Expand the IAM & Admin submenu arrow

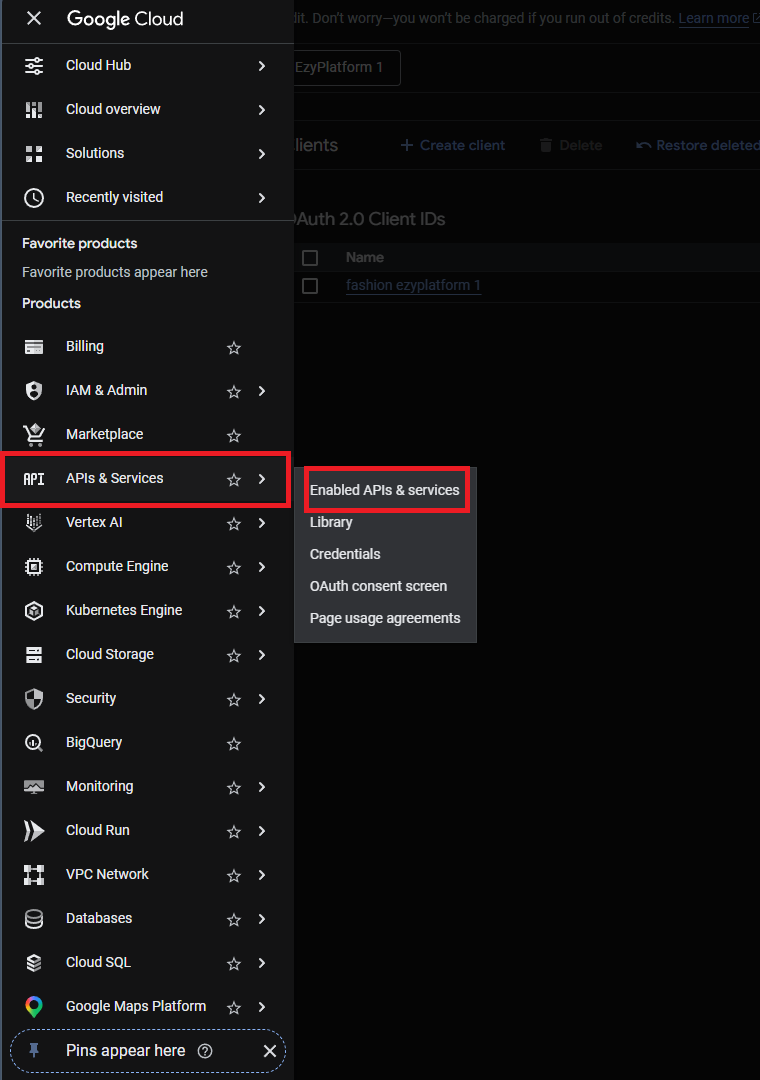(262, 391)
